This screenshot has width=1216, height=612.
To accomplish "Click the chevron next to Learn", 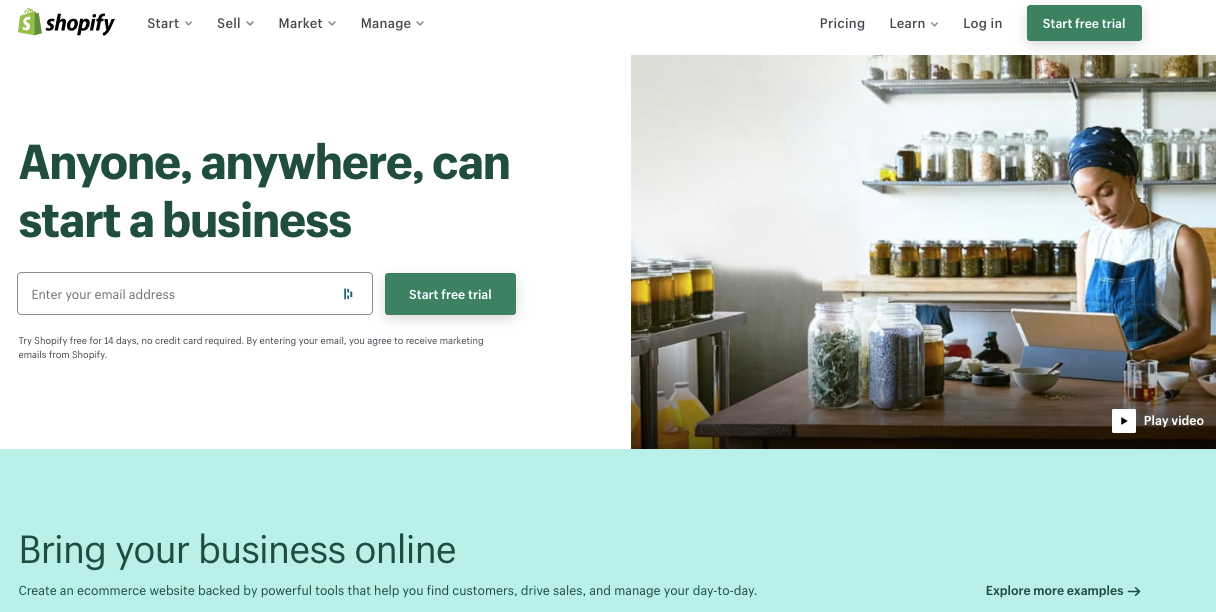I will [x=934, y=24].
